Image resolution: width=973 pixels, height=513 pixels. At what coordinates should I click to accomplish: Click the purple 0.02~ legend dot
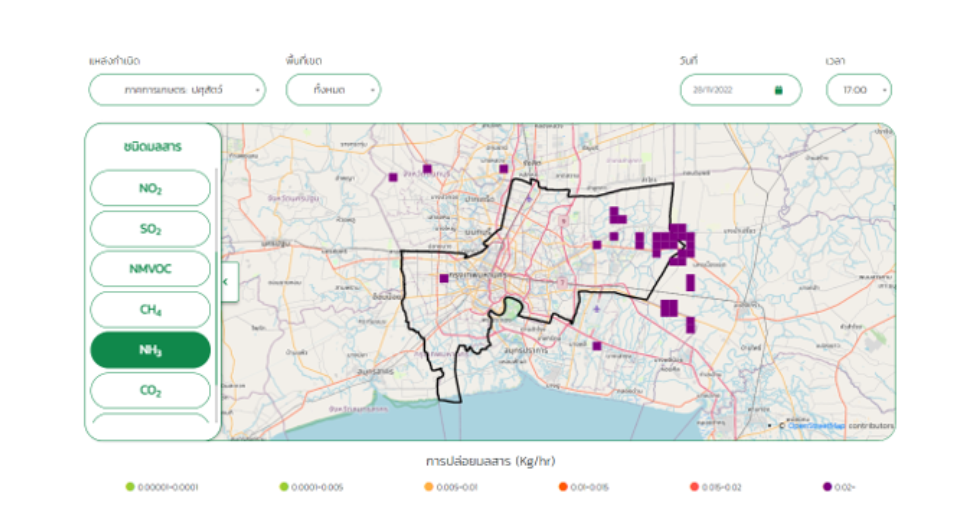(x=827, y=487)
